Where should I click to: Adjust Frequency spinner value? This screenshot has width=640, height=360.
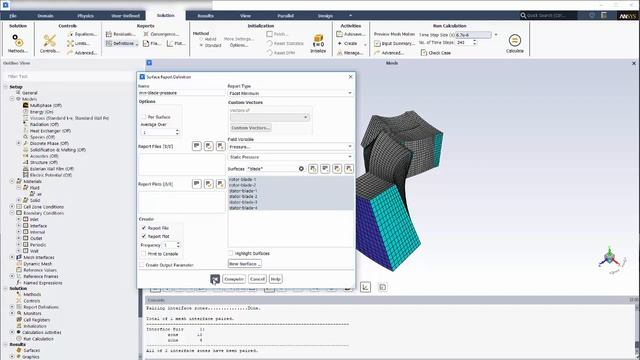coord(178,245)
